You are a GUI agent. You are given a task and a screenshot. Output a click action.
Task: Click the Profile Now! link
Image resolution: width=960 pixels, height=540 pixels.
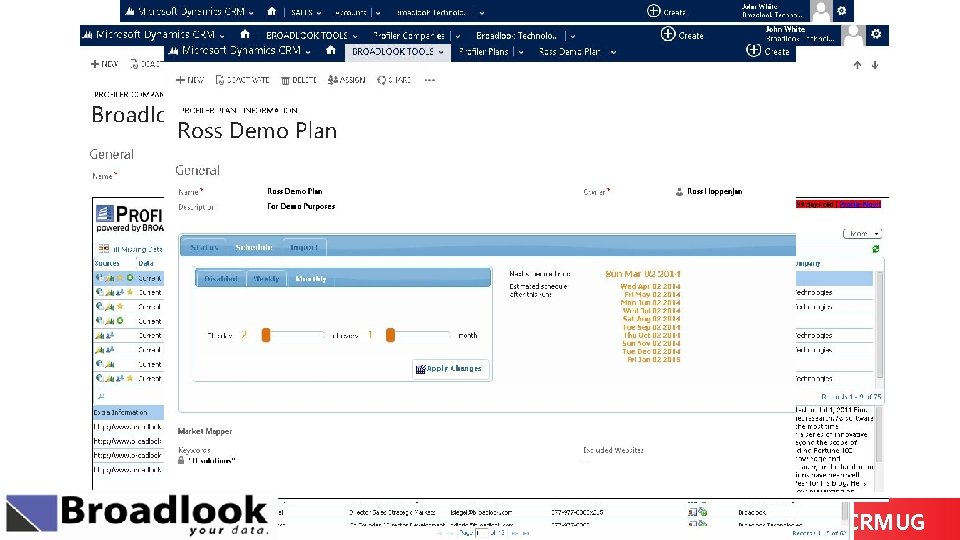(x=860, y=204)
